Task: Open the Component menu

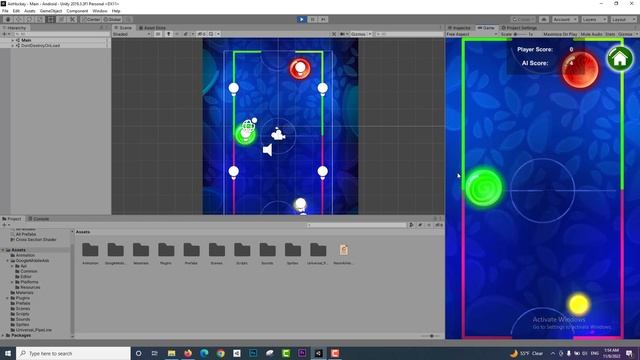Action: coord(77,11)
